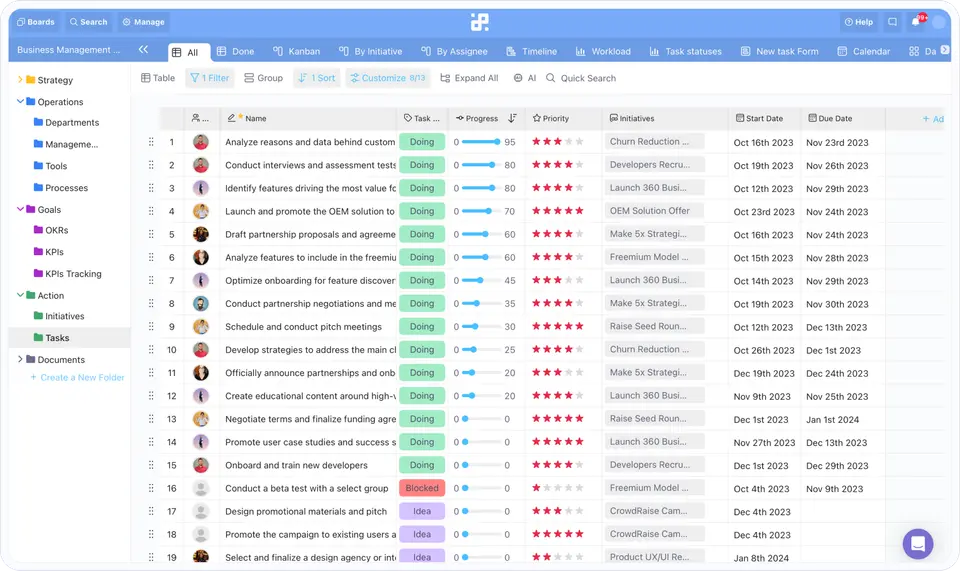
Task: Click assignee avatar in row 4
Action: tap(201, 211)
